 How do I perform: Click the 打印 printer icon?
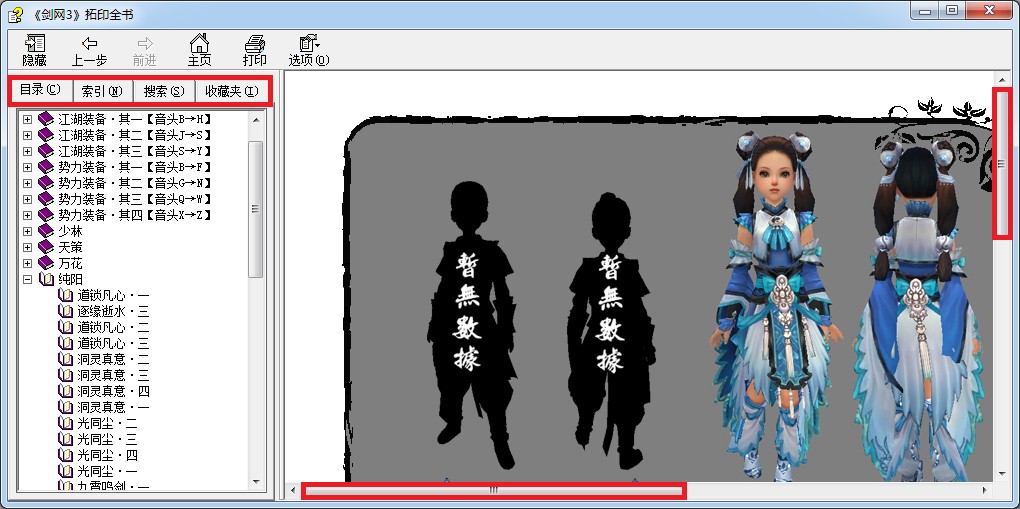pos(254,44)
